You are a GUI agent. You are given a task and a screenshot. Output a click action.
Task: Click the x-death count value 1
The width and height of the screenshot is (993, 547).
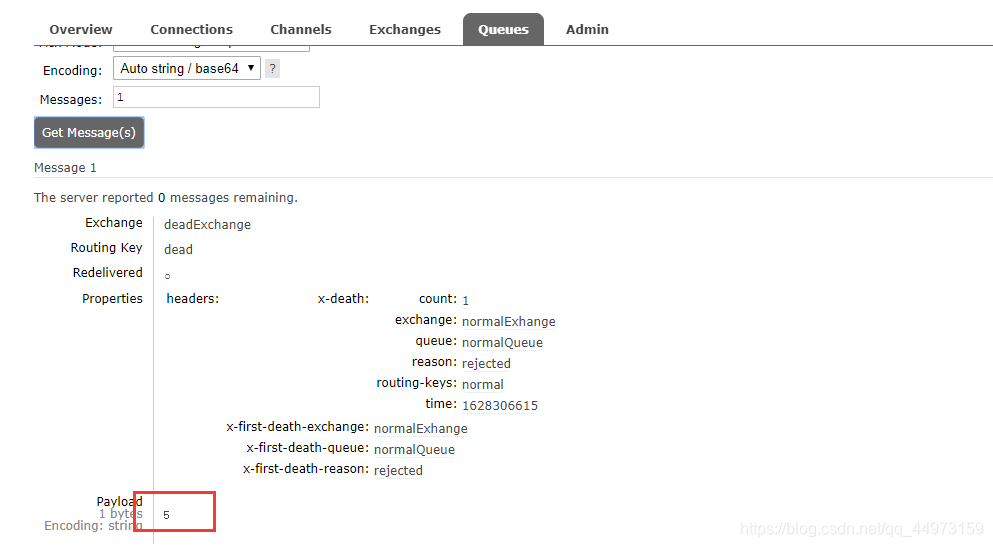click(x=465, y=301)
